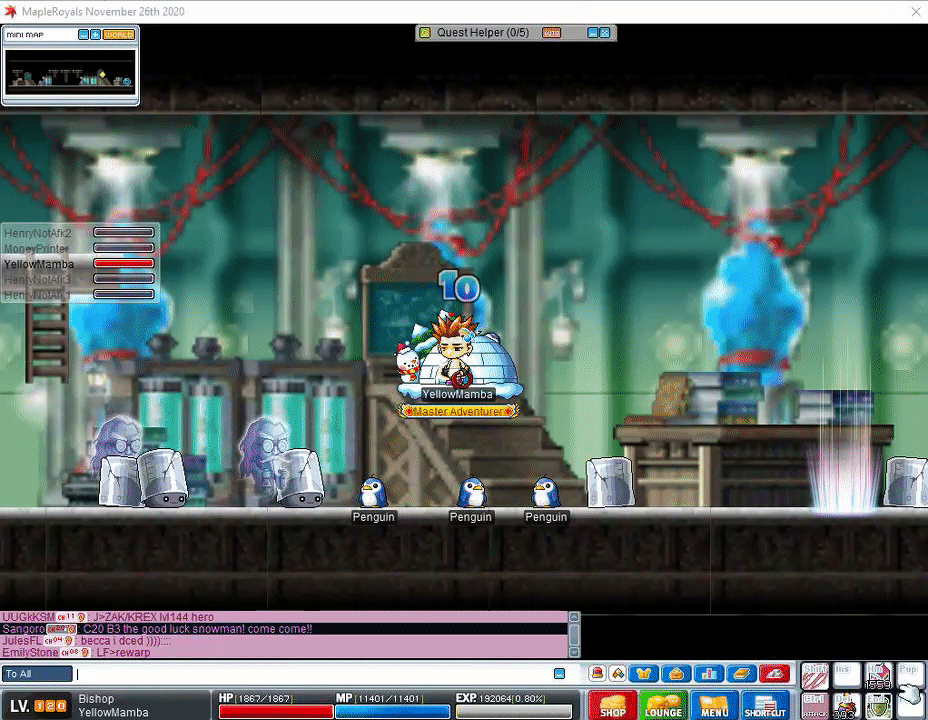Open the game Menu button

(x=714, y=705)
